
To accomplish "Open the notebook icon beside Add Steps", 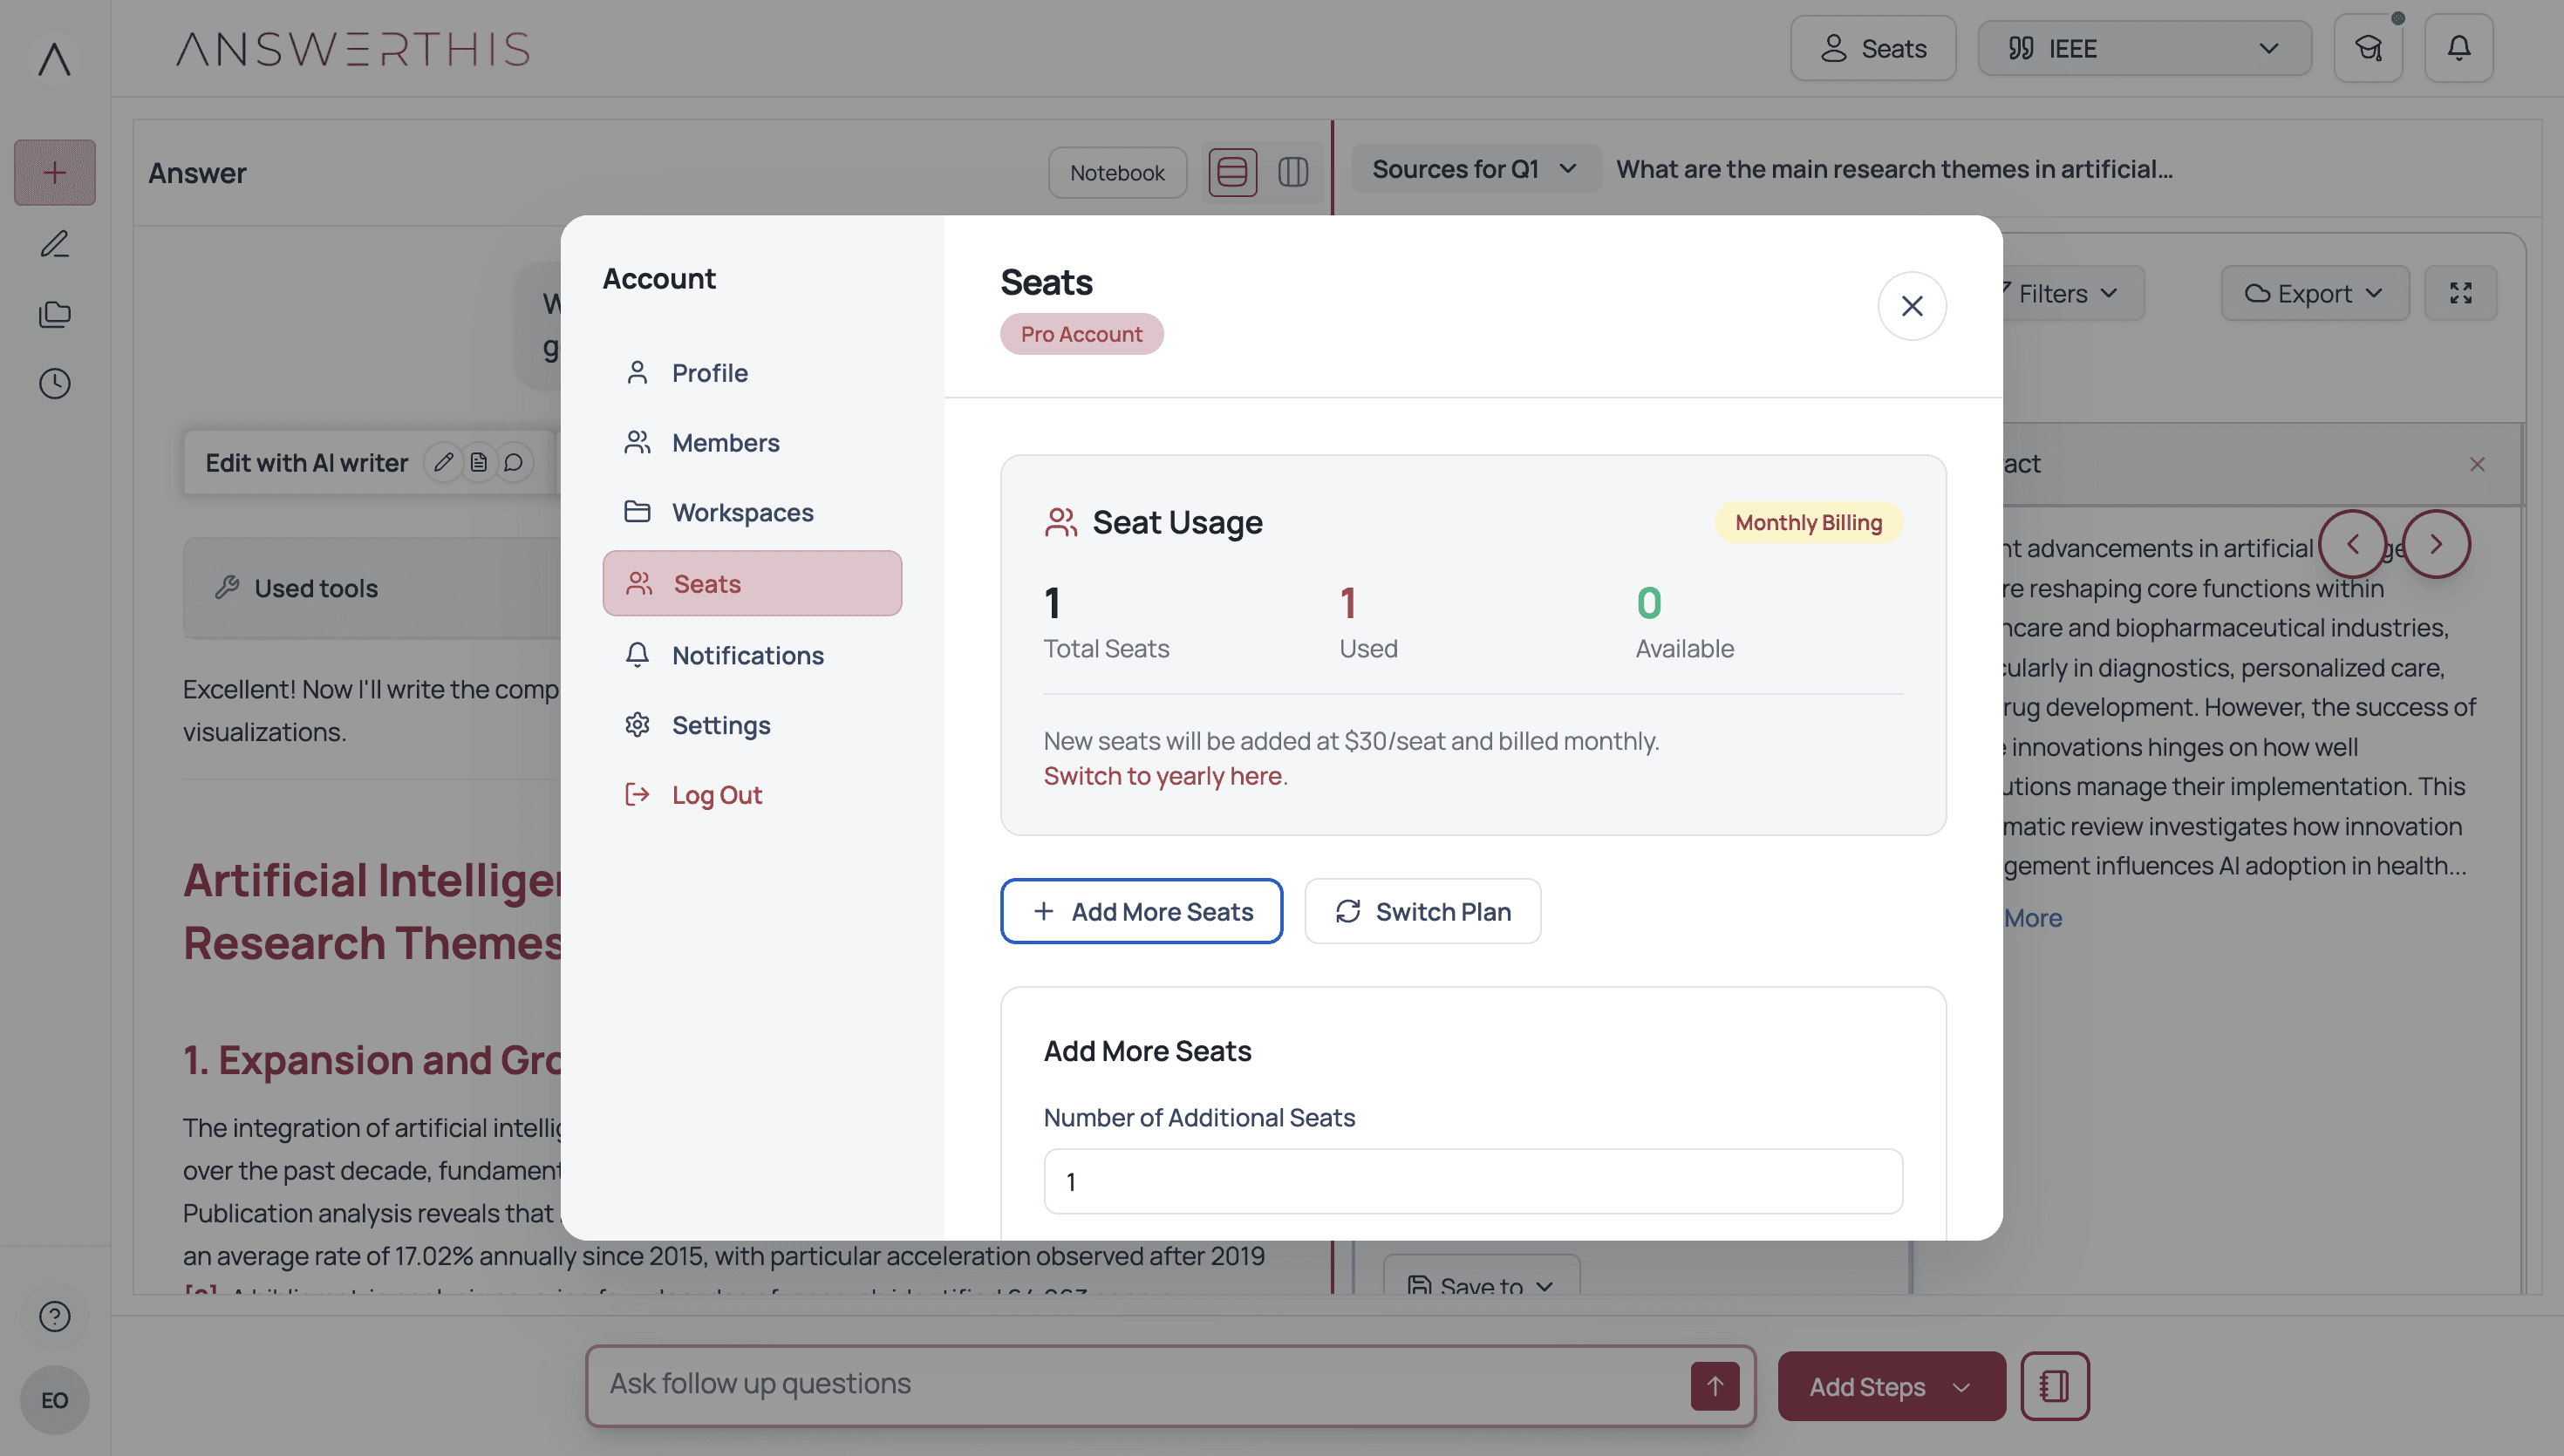I will pyautogui.click(x=2054, y=1386).
